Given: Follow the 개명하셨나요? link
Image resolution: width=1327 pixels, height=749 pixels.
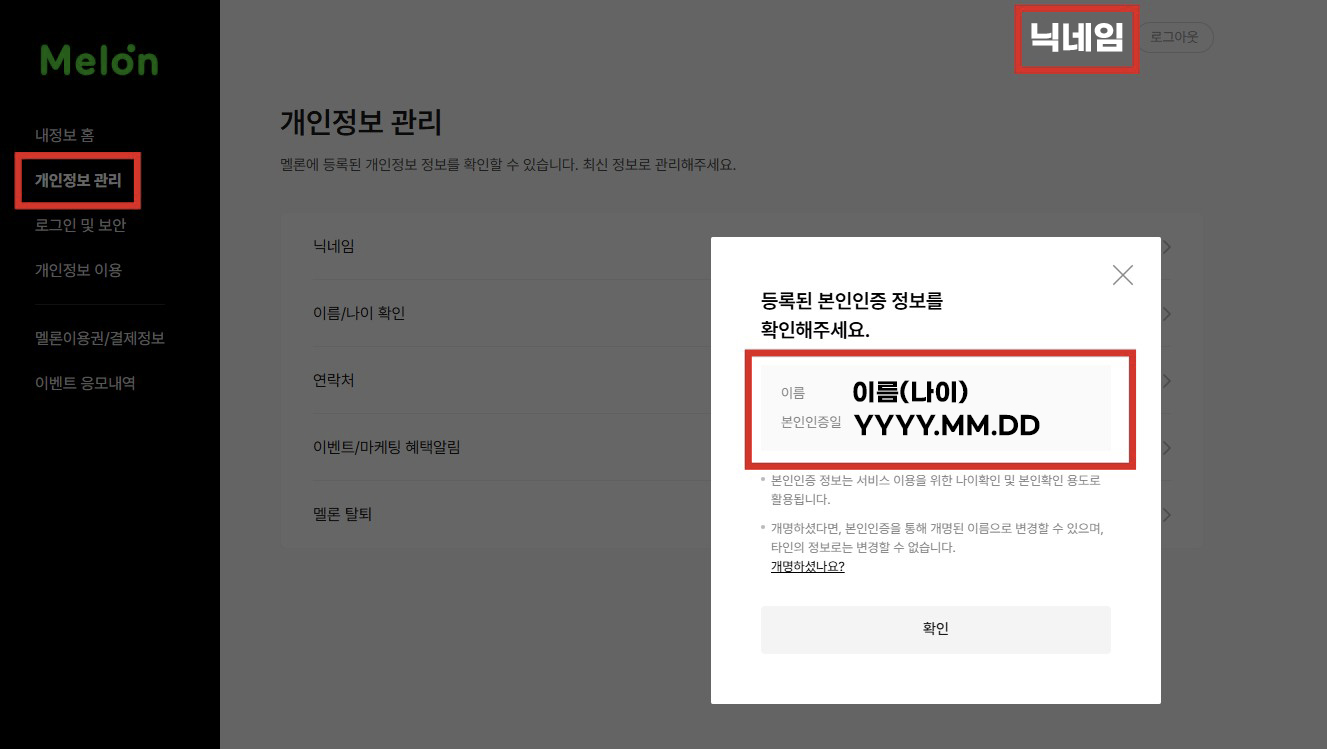Looking at the screenshot, I should click(807, 567).
